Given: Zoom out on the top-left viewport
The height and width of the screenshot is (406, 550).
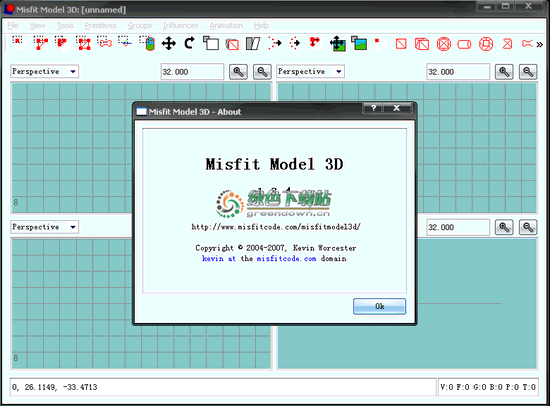Looking at the screenshot, I should [262, 72].
